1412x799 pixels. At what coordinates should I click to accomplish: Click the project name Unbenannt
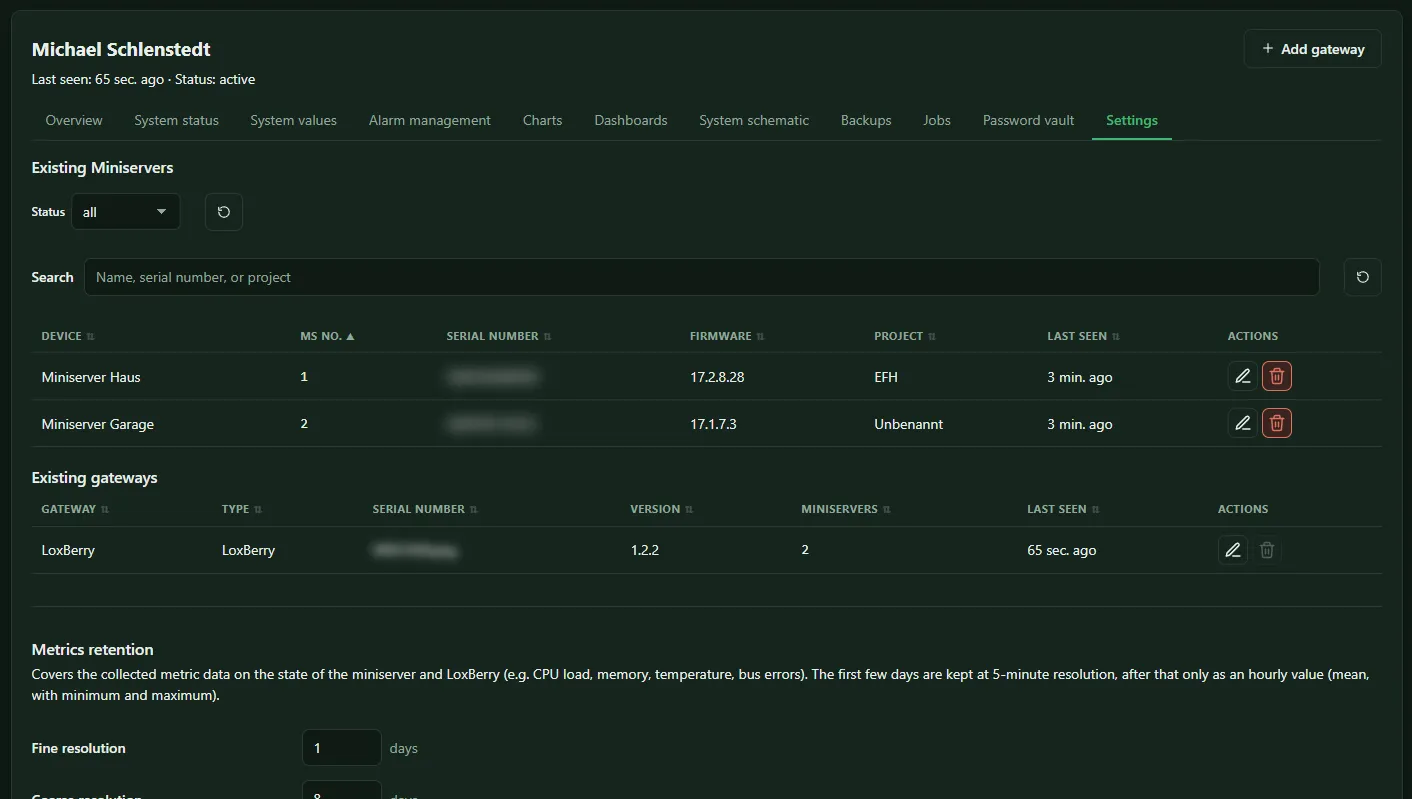tap(908, 424)
